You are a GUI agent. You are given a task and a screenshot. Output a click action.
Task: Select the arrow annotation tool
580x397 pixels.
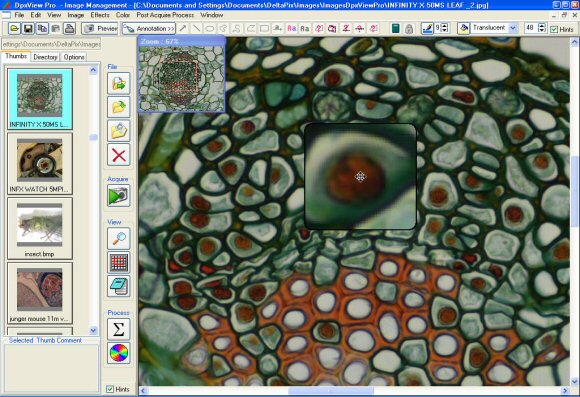(183, 28)
